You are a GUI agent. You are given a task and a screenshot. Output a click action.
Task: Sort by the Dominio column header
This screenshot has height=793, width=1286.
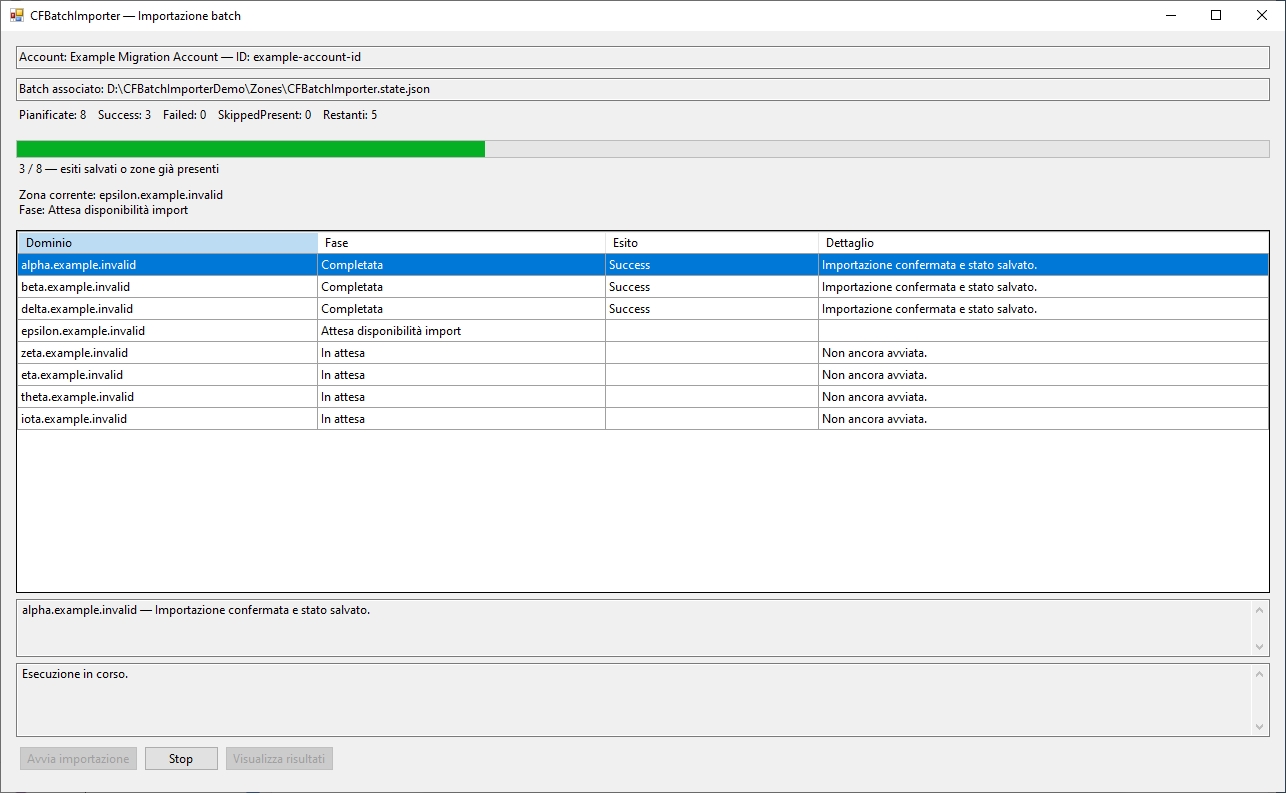[x=168, y=243]
